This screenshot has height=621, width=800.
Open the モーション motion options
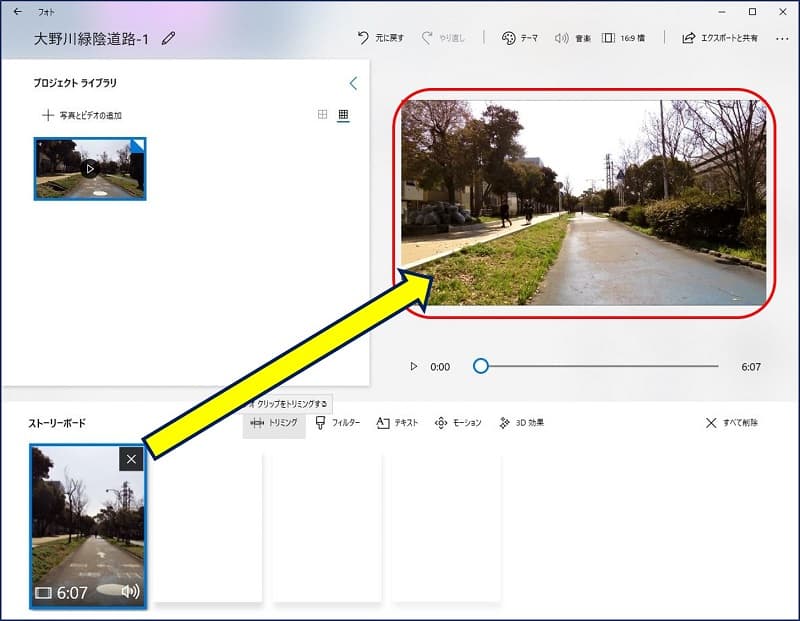tap(458, 423)
